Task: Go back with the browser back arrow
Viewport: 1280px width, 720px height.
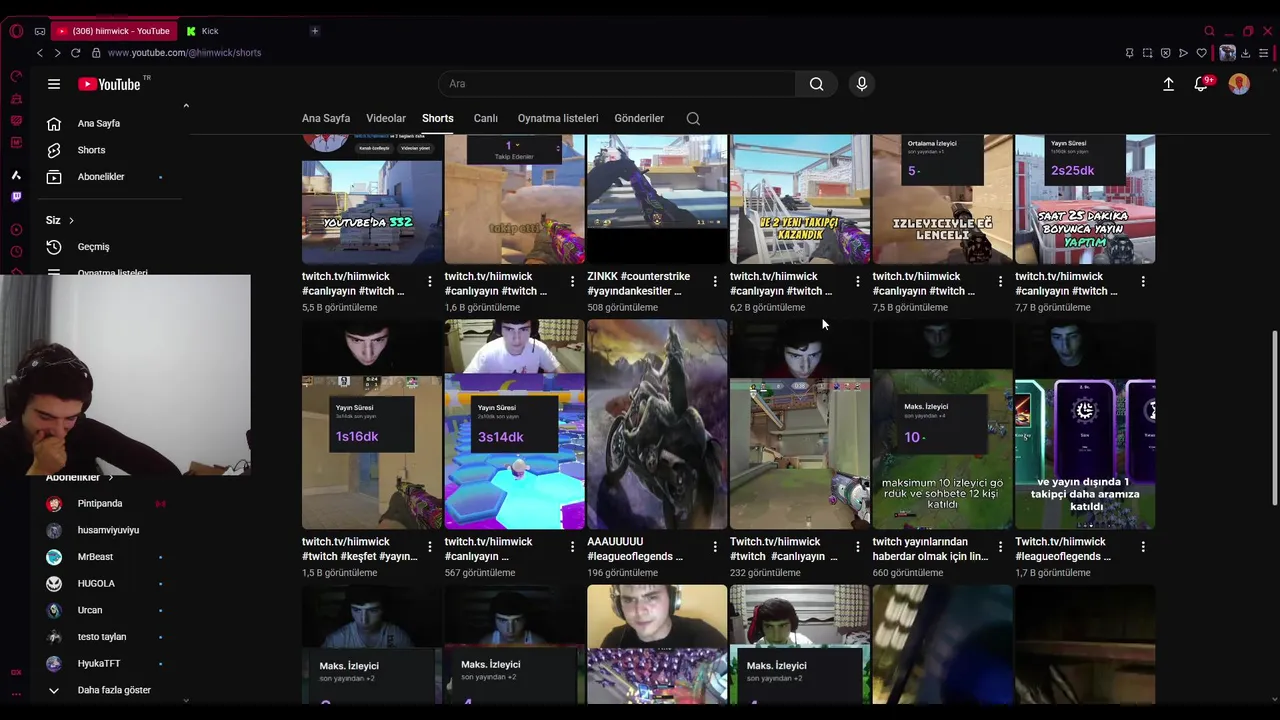Action: click(x=39, y=53)
